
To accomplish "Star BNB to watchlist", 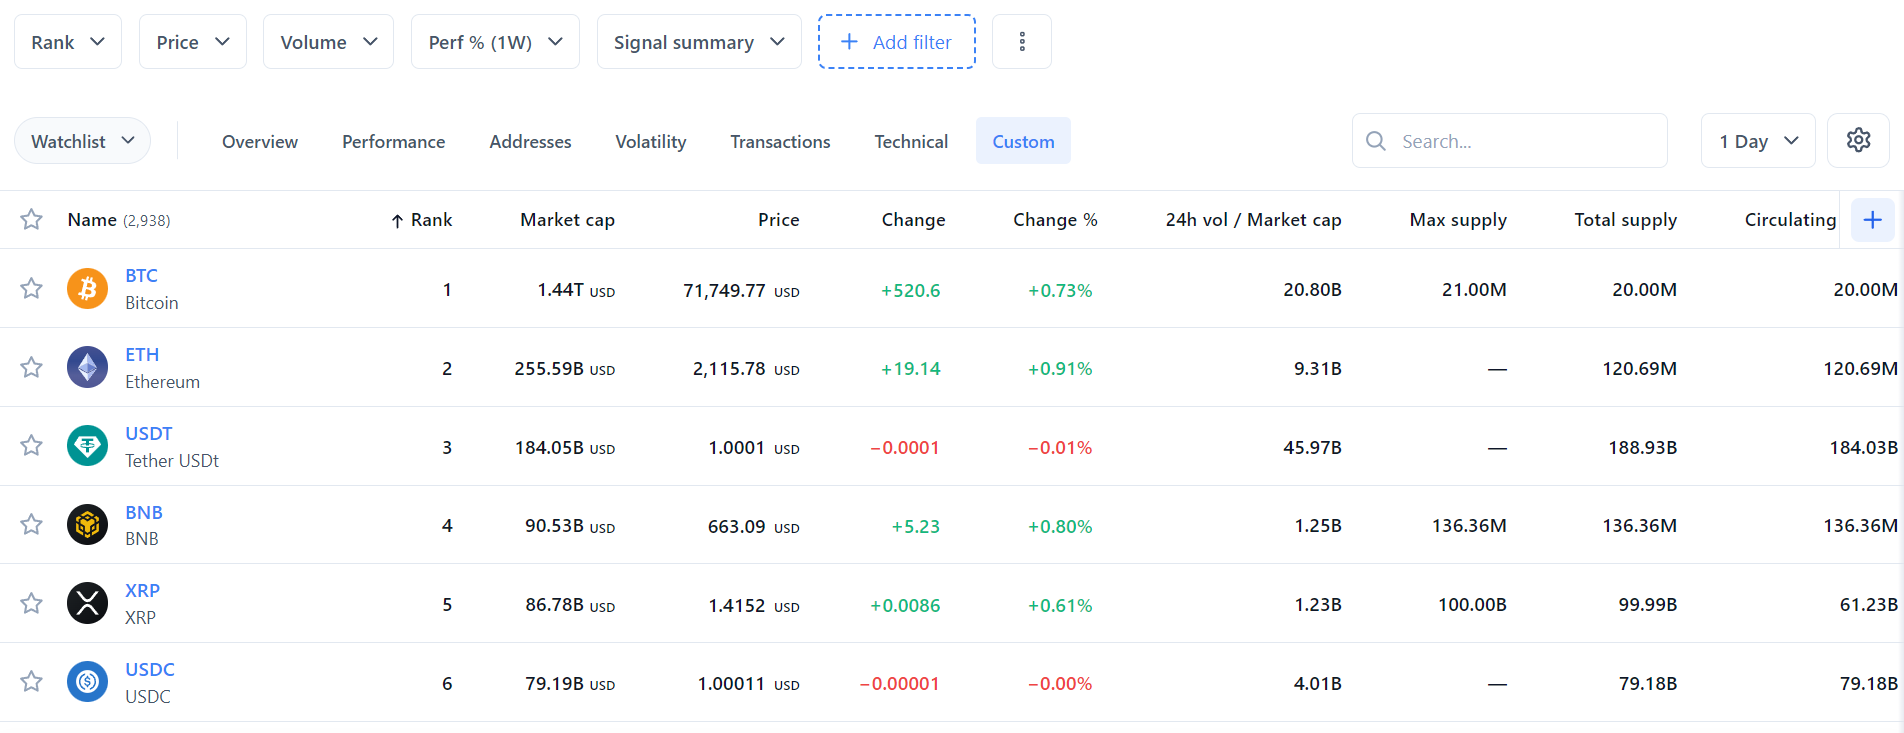I will (x=31, y=525).
